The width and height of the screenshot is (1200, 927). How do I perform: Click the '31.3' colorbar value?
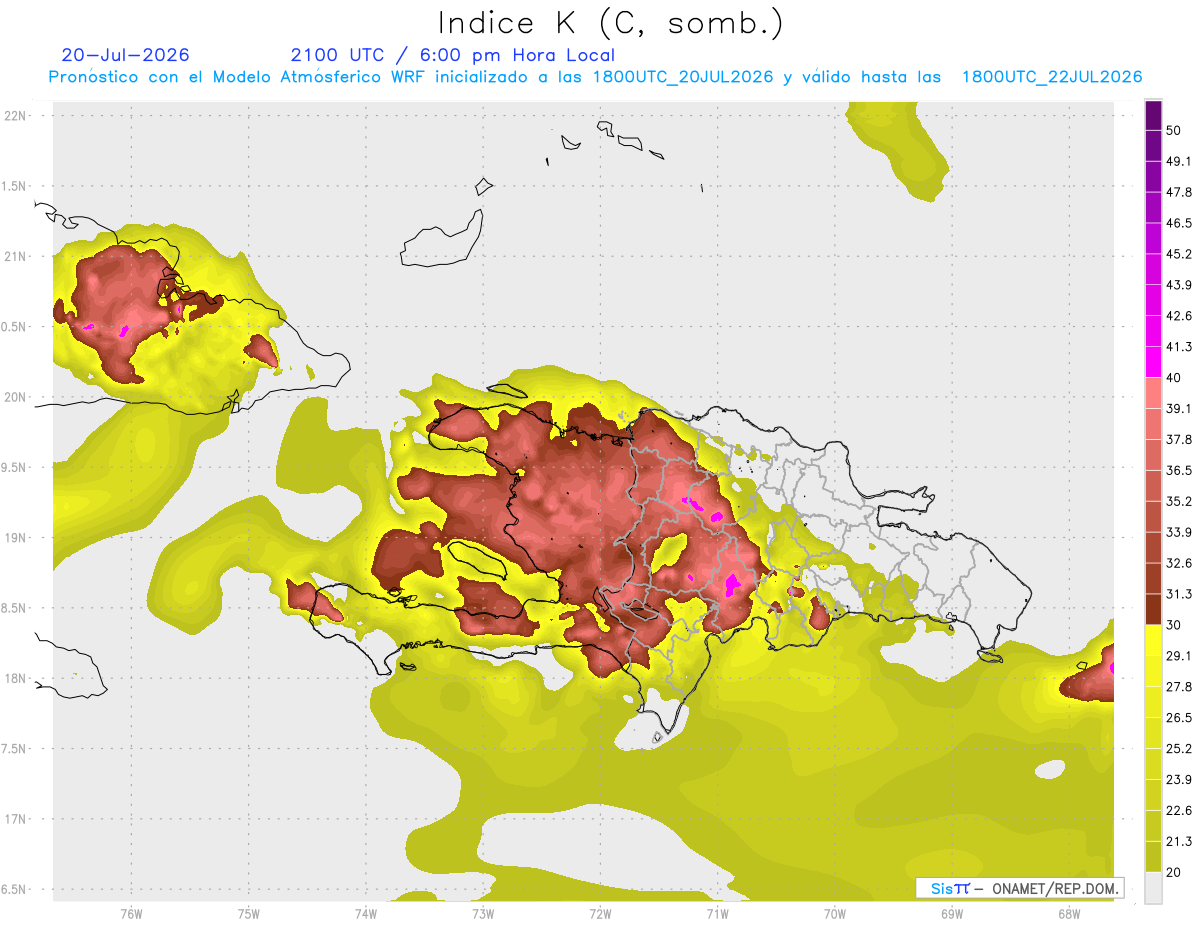coord(1179,594)
